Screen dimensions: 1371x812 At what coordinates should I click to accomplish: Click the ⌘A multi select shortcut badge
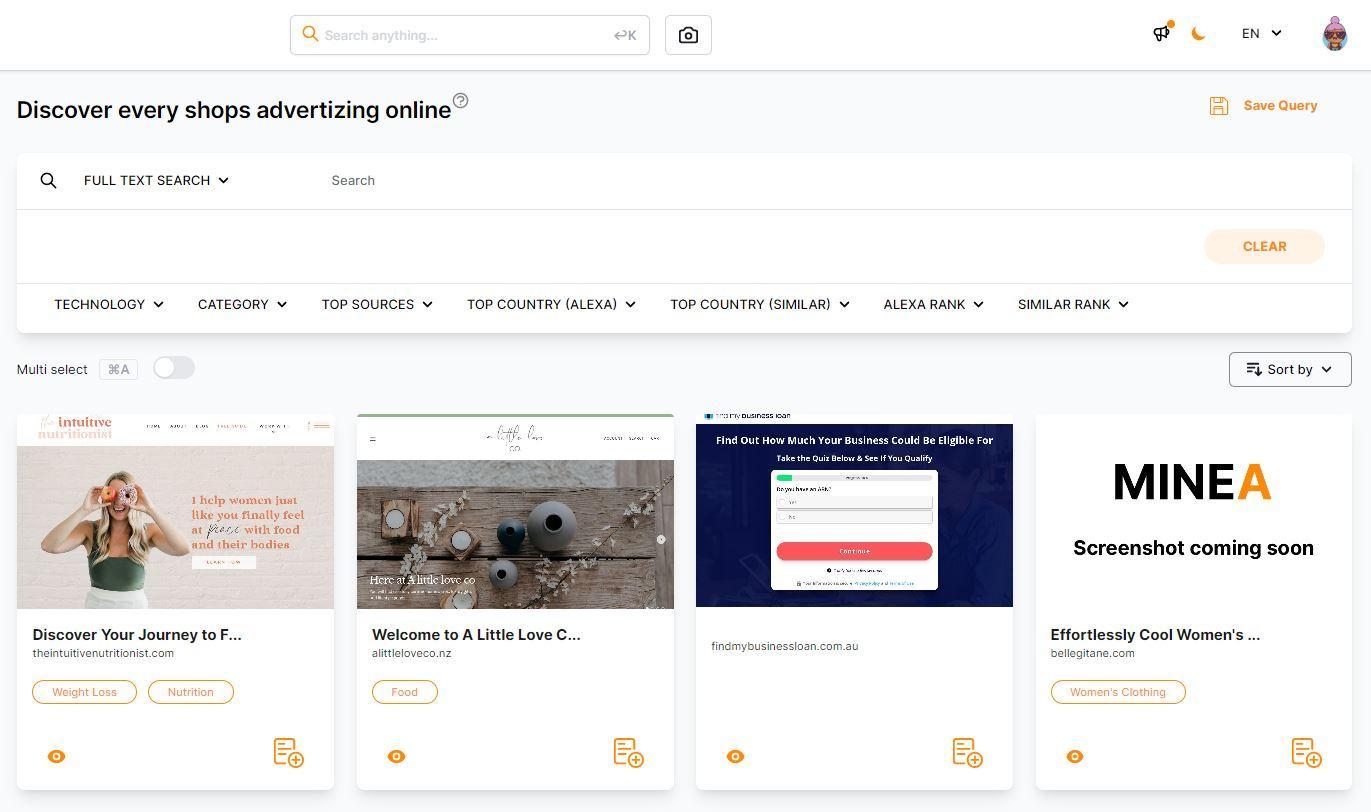coord(119,369)
